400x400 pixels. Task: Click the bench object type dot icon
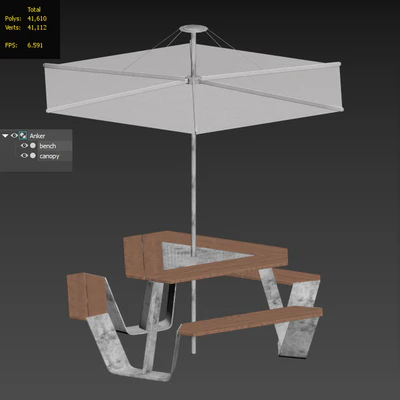coord(33,146)
